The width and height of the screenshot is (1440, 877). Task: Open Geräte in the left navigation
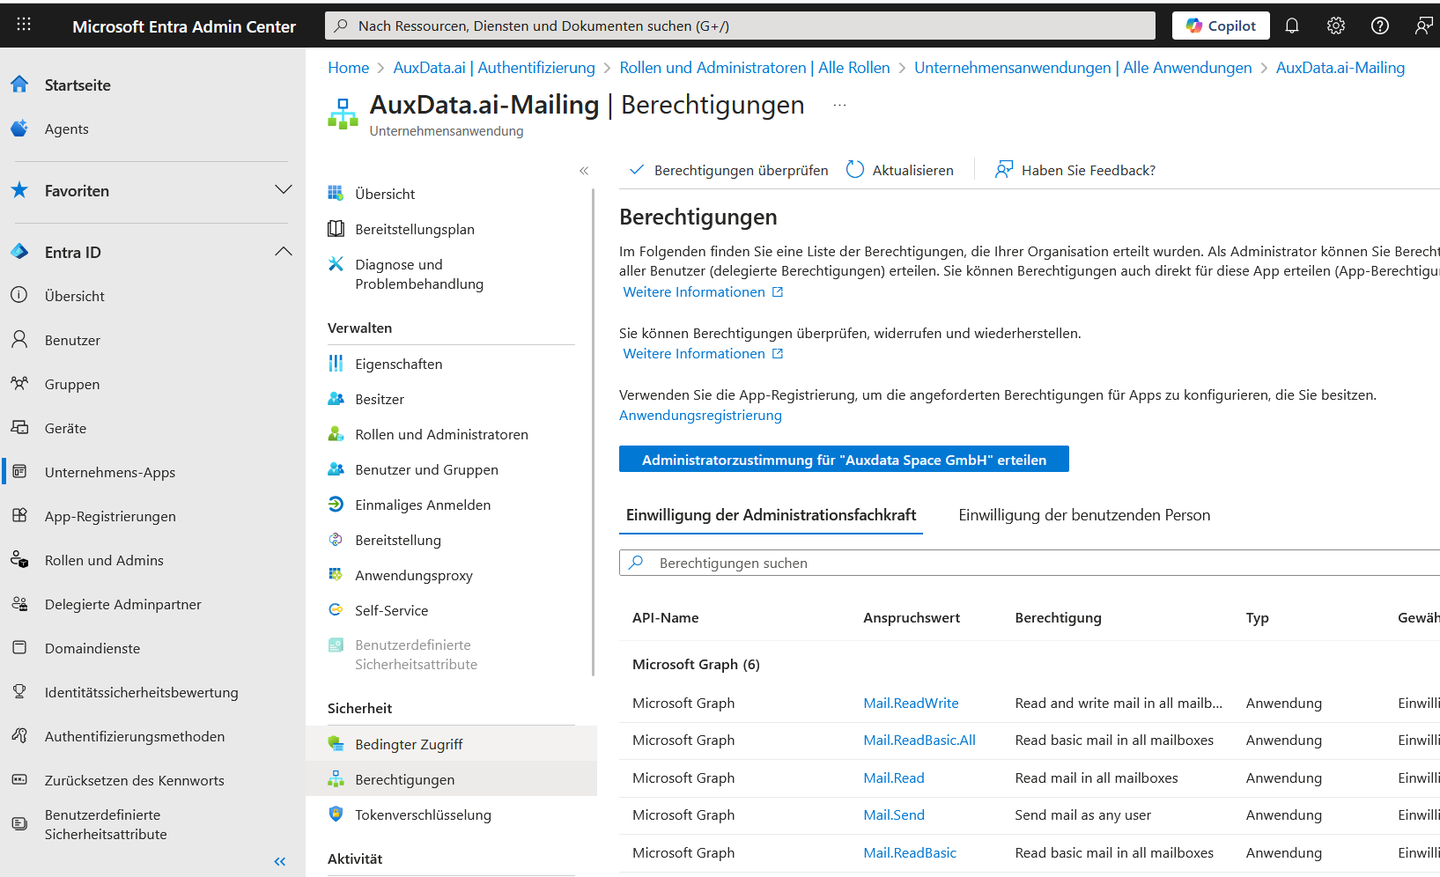tap(65, 428)
